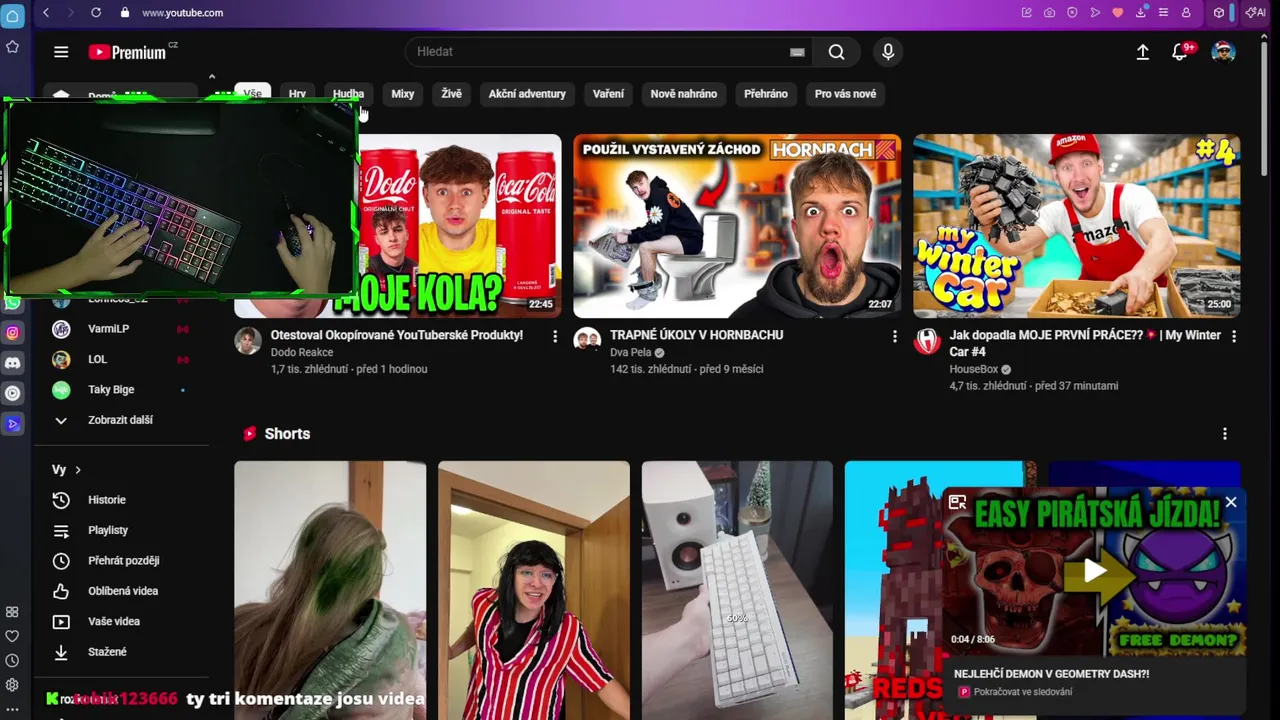Reload the page with the refresh icon
This screenshot has height=720, width=1280.
96,13
